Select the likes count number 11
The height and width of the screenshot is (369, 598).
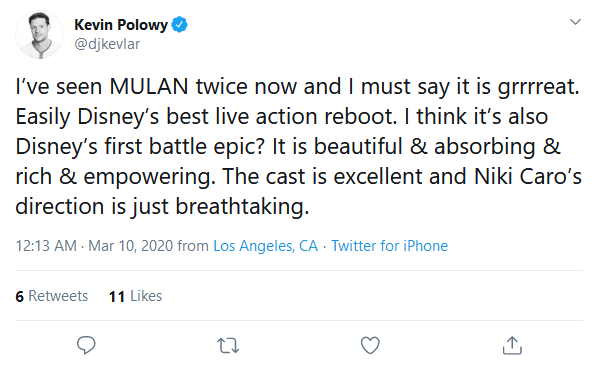point(117,297)
